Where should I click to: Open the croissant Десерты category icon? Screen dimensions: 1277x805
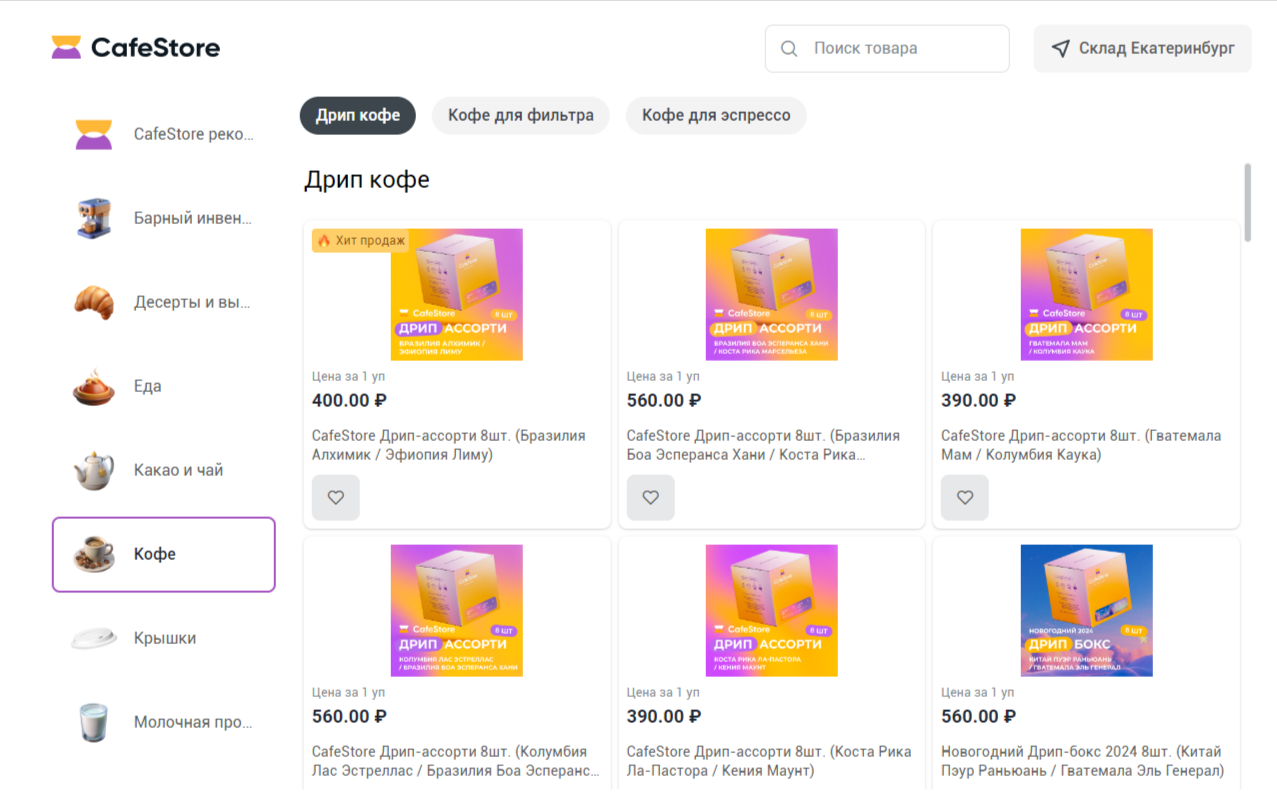[x=94, y=302]
